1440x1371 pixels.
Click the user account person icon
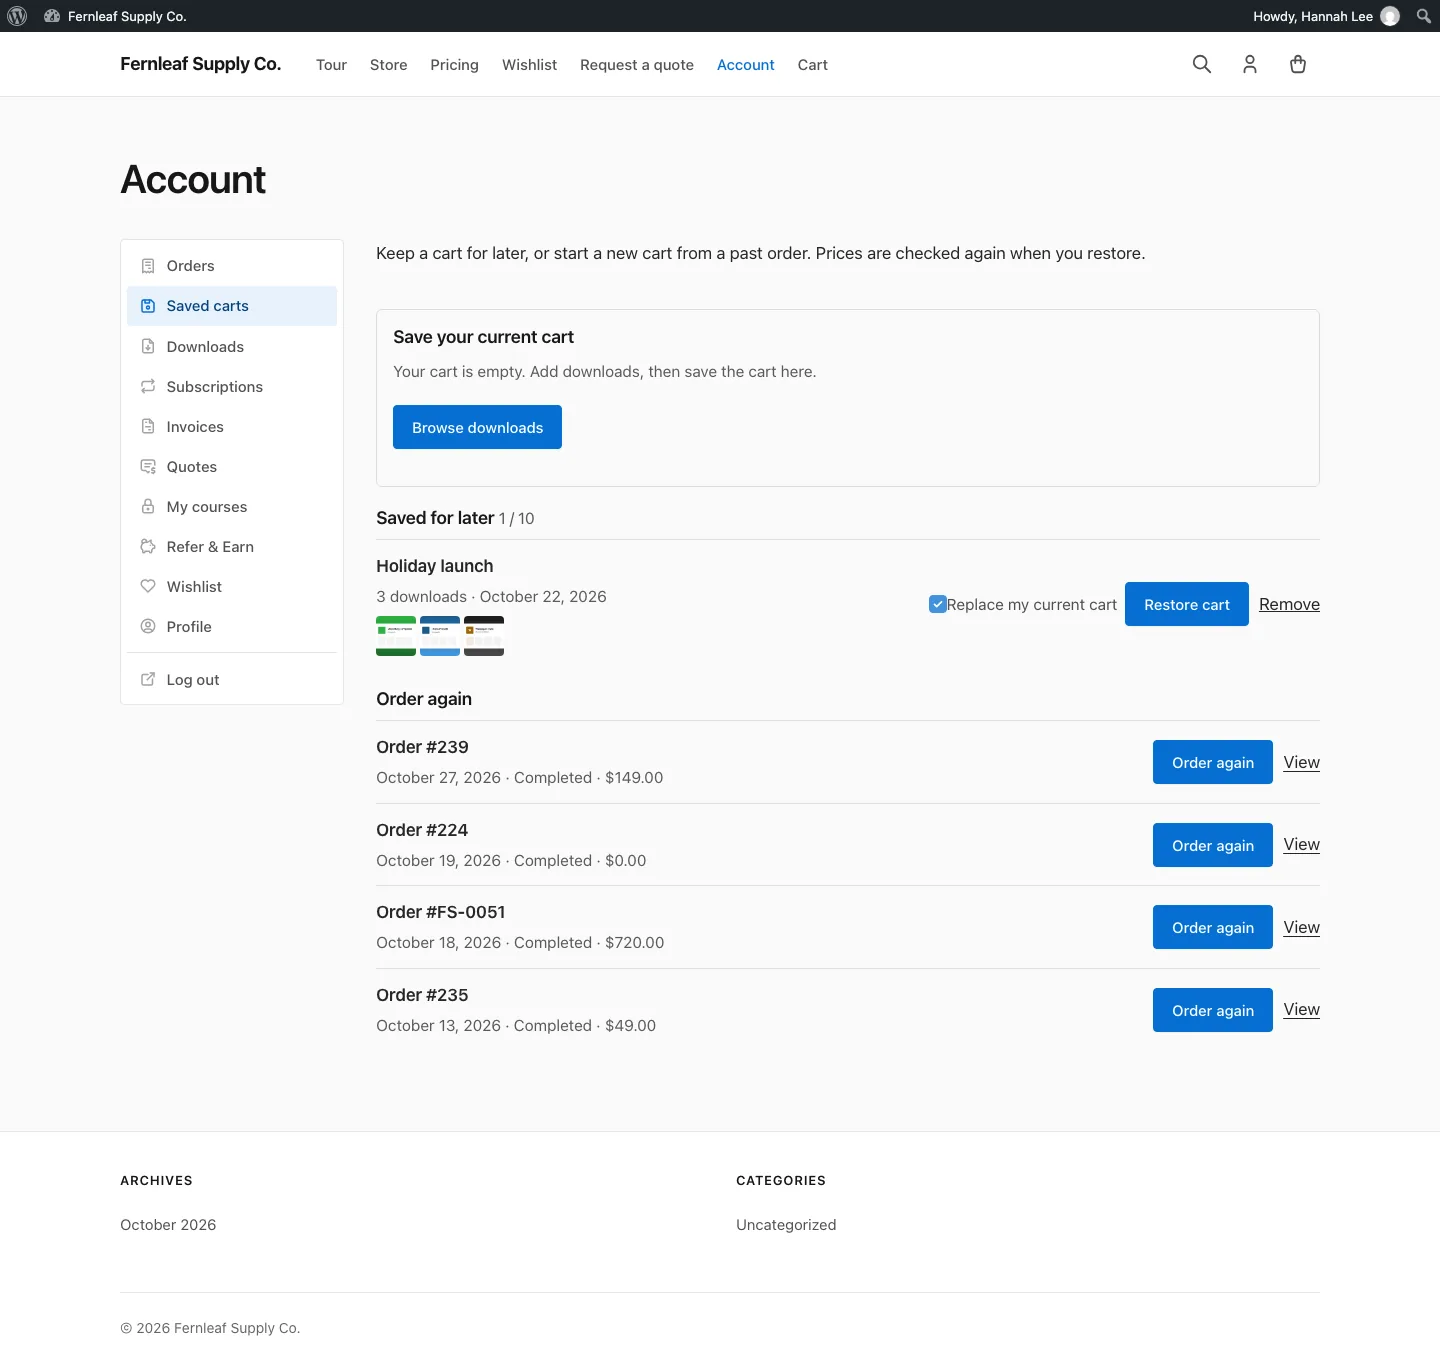tap(1250, 64)
